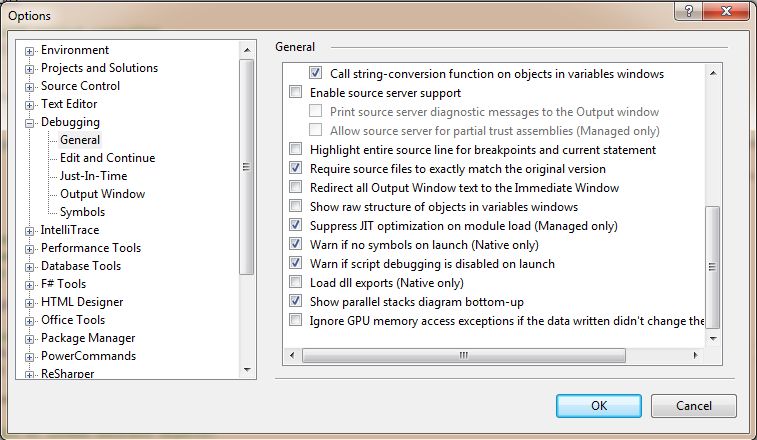Screen dimensions: 757x440
Task: Click the Help question mark button
Action: click(x=689, y=11)
